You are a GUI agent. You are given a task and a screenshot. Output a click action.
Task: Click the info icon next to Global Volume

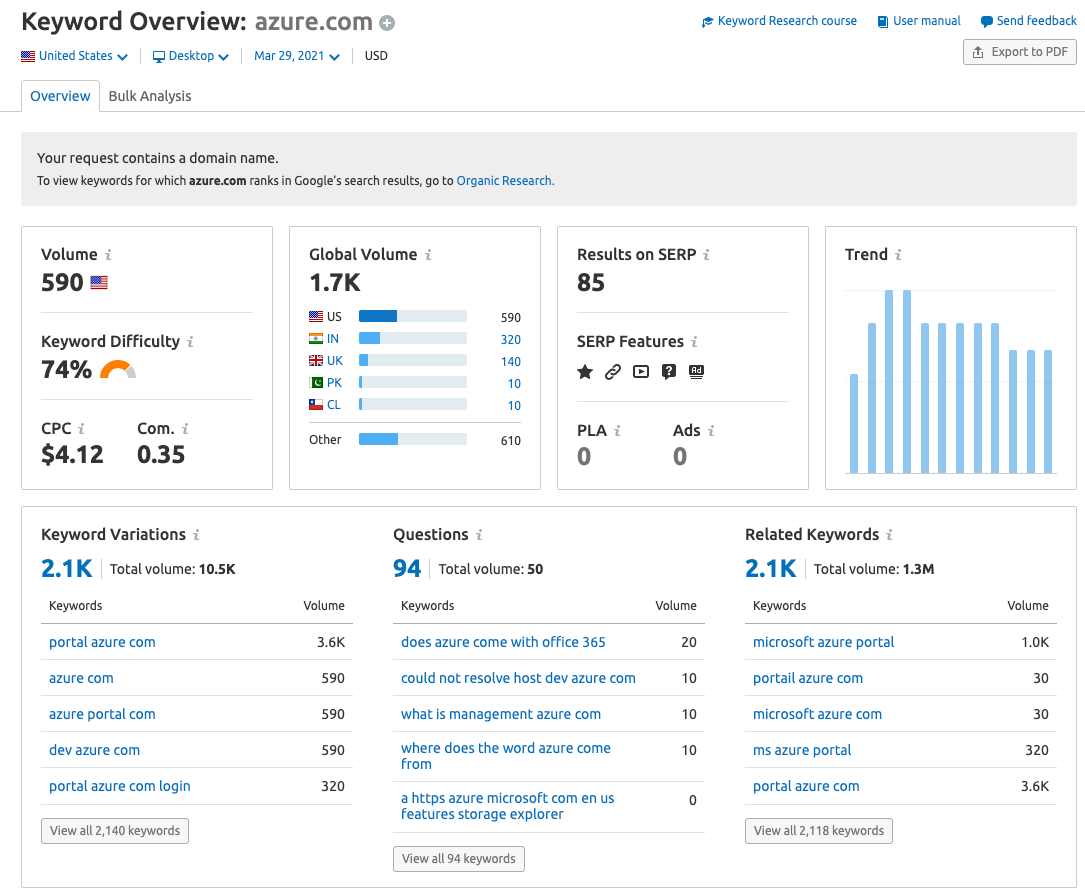[428, 255]
